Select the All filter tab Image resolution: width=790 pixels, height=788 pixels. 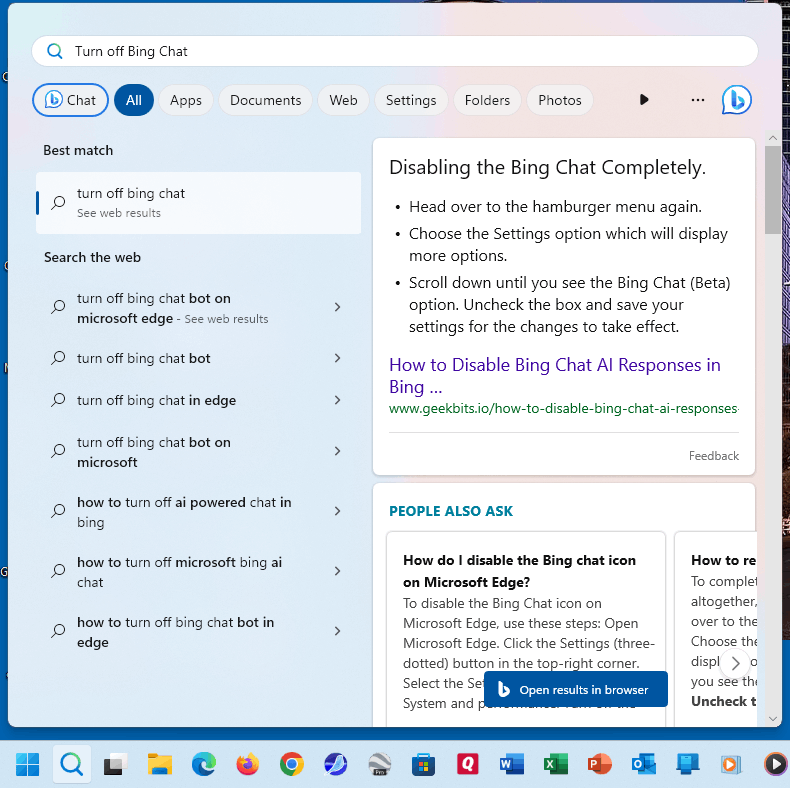pyautogui.click(x=134, y=100)
